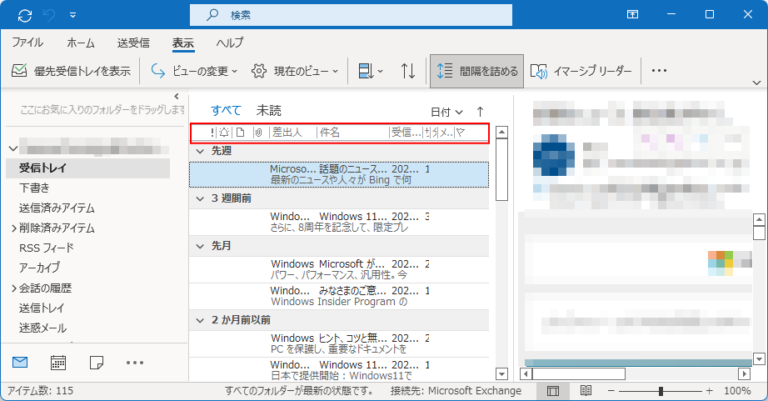The width and height of the screenshot is (768, 401).
Task: Click the 検索 search box
Action: coord(351,15)
